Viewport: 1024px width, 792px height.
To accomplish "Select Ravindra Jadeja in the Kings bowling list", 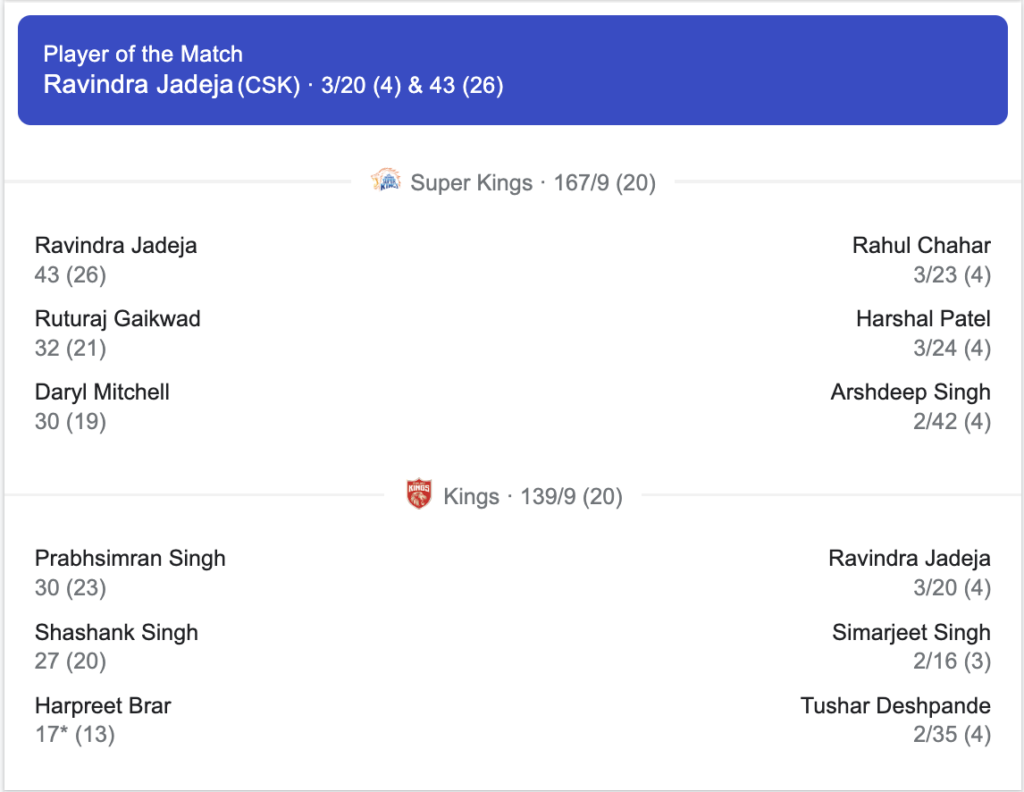I will (909, 573).
